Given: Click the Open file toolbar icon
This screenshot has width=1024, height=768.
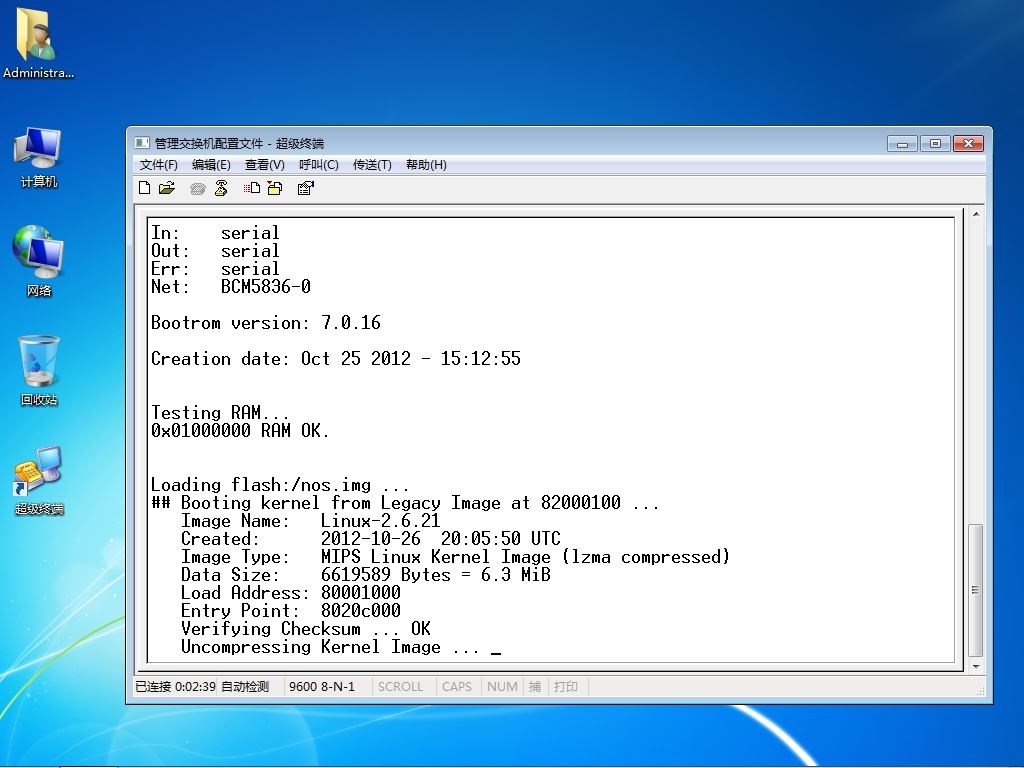Looking at the screenshot, I should point(167,188).
